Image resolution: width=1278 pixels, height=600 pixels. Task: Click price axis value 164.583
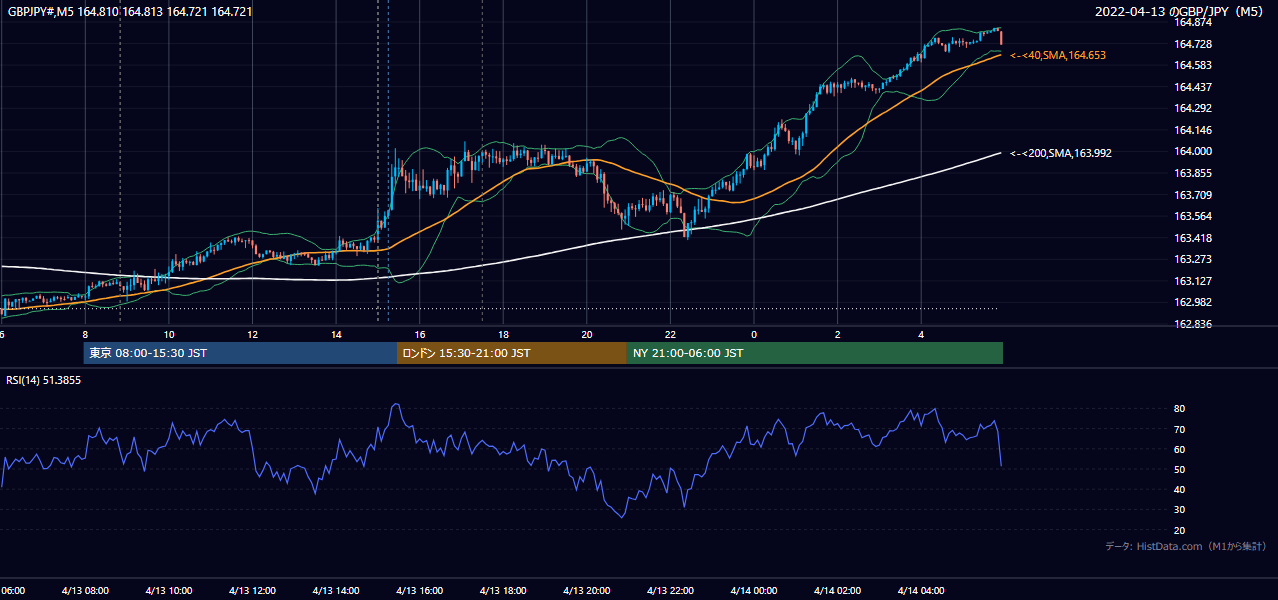click(x=1193, y=65)
